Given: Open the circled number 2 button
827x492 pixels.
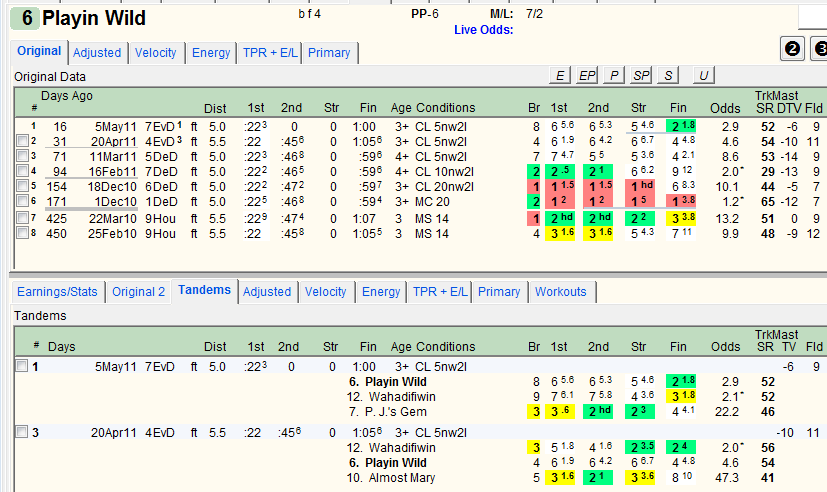Looking at the screenshot, I should [x=792, y=49].
